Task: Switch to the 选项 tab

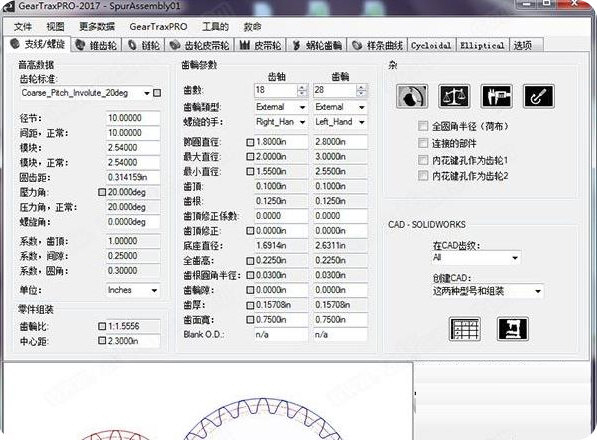Action: coord(525,46)
